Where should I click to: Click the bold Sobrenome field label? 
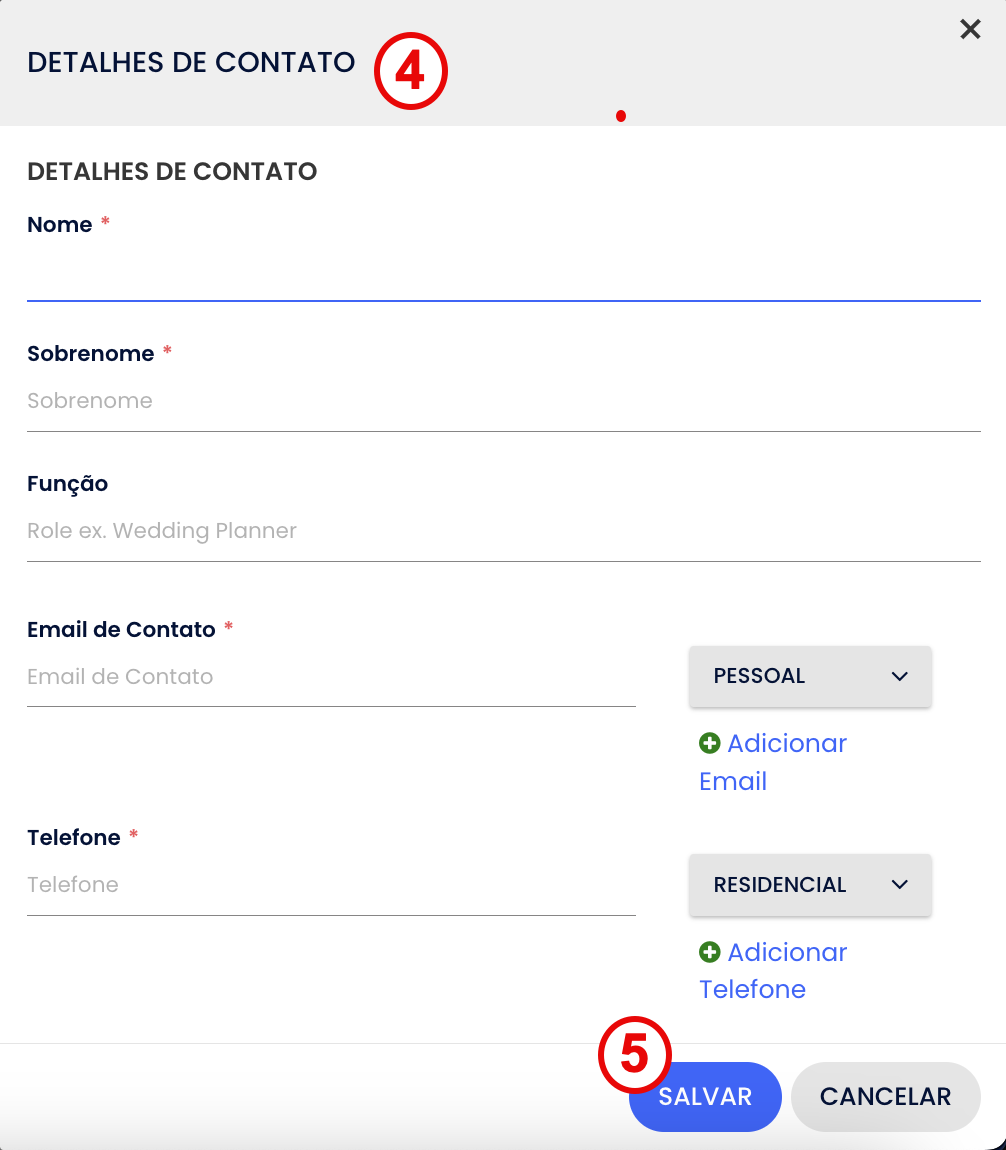[x=91, y=354]
